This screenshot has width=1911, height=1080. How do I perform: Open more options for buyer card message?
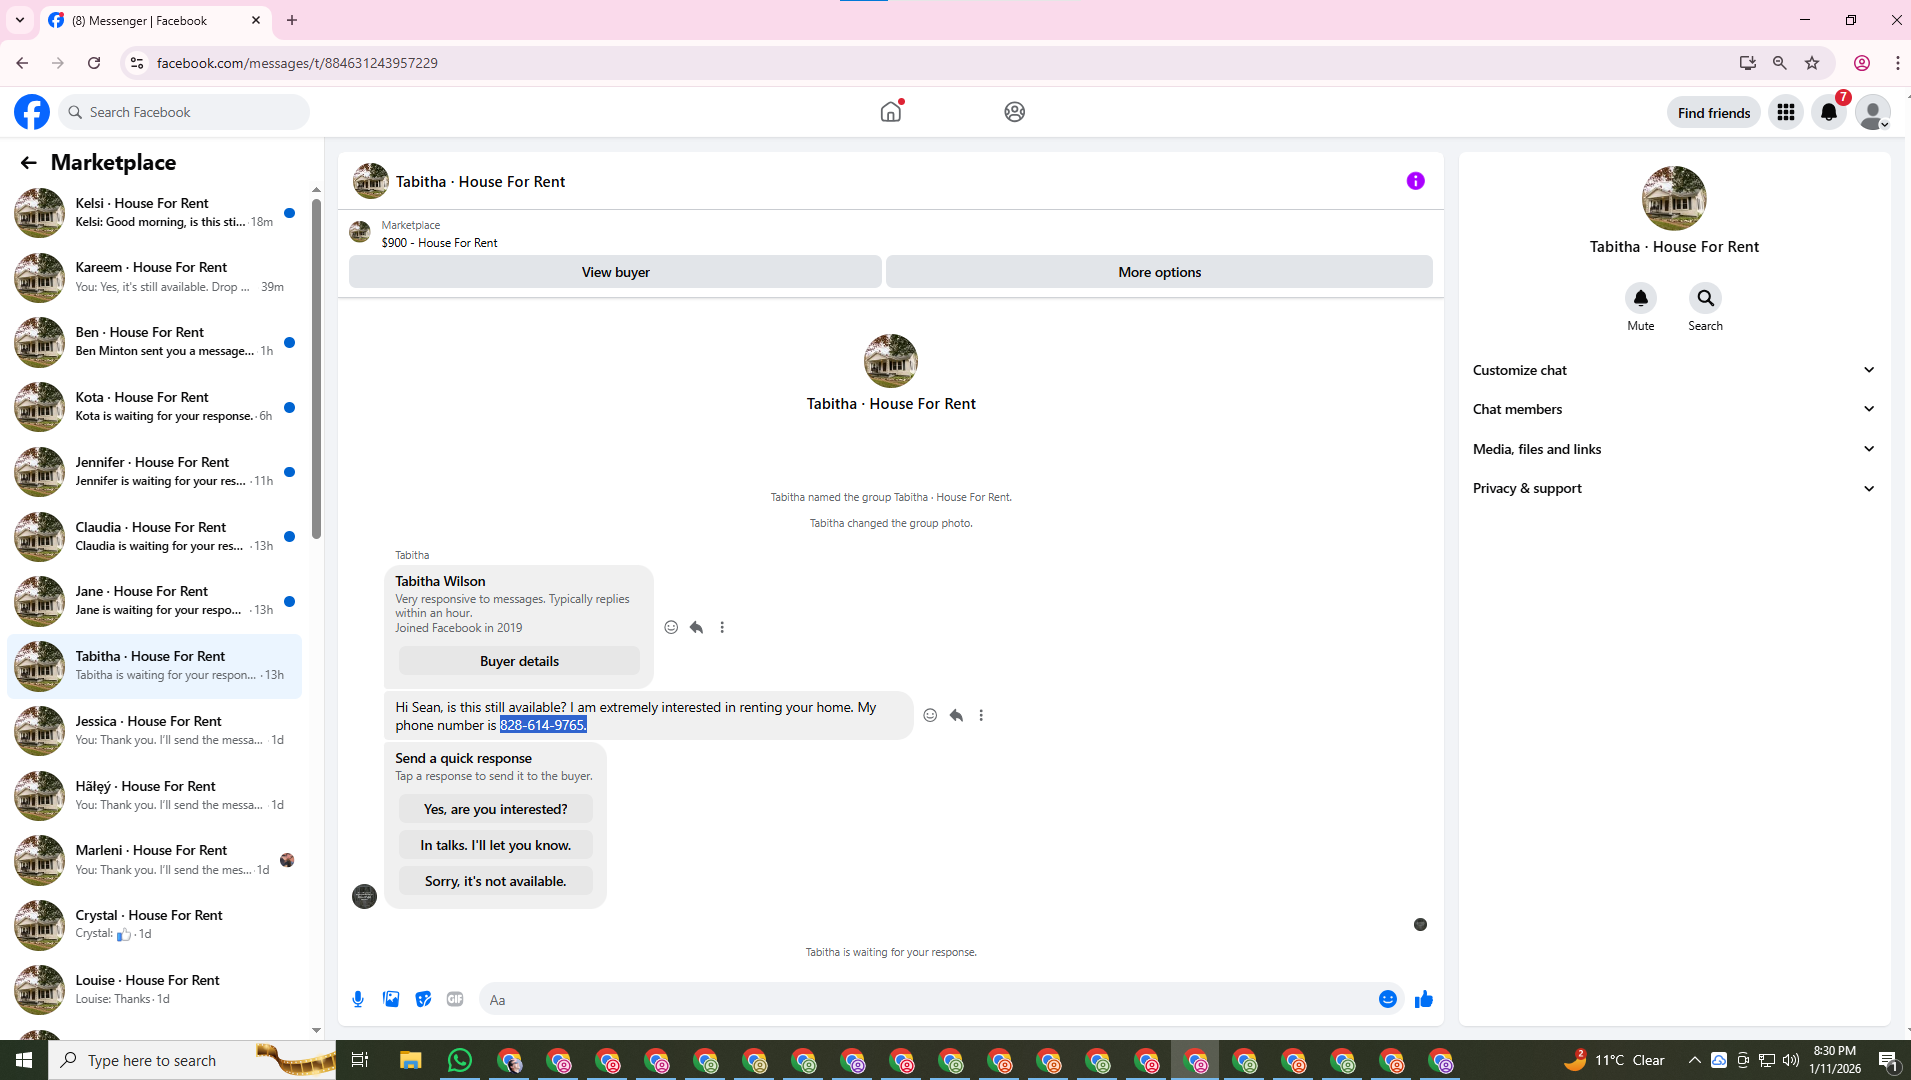(722, 627)
